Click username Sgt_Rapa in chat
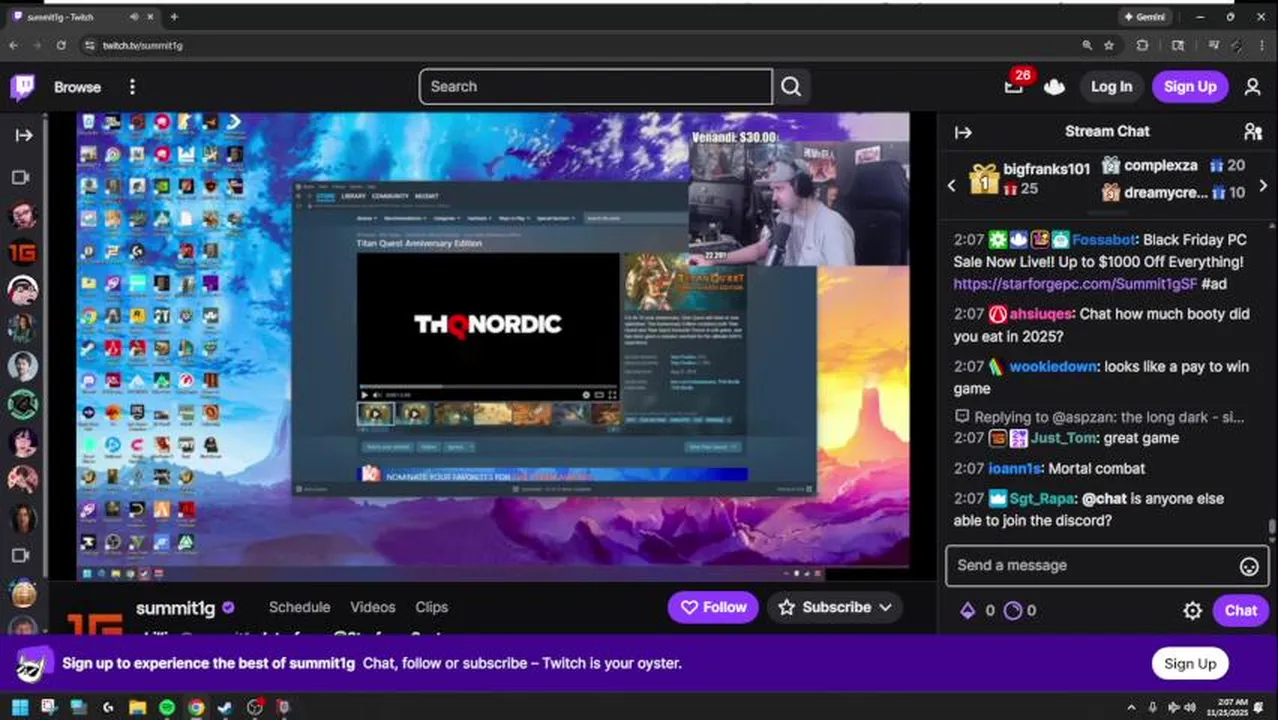This screenshot has height=720, width=1278. [1041, 498]
